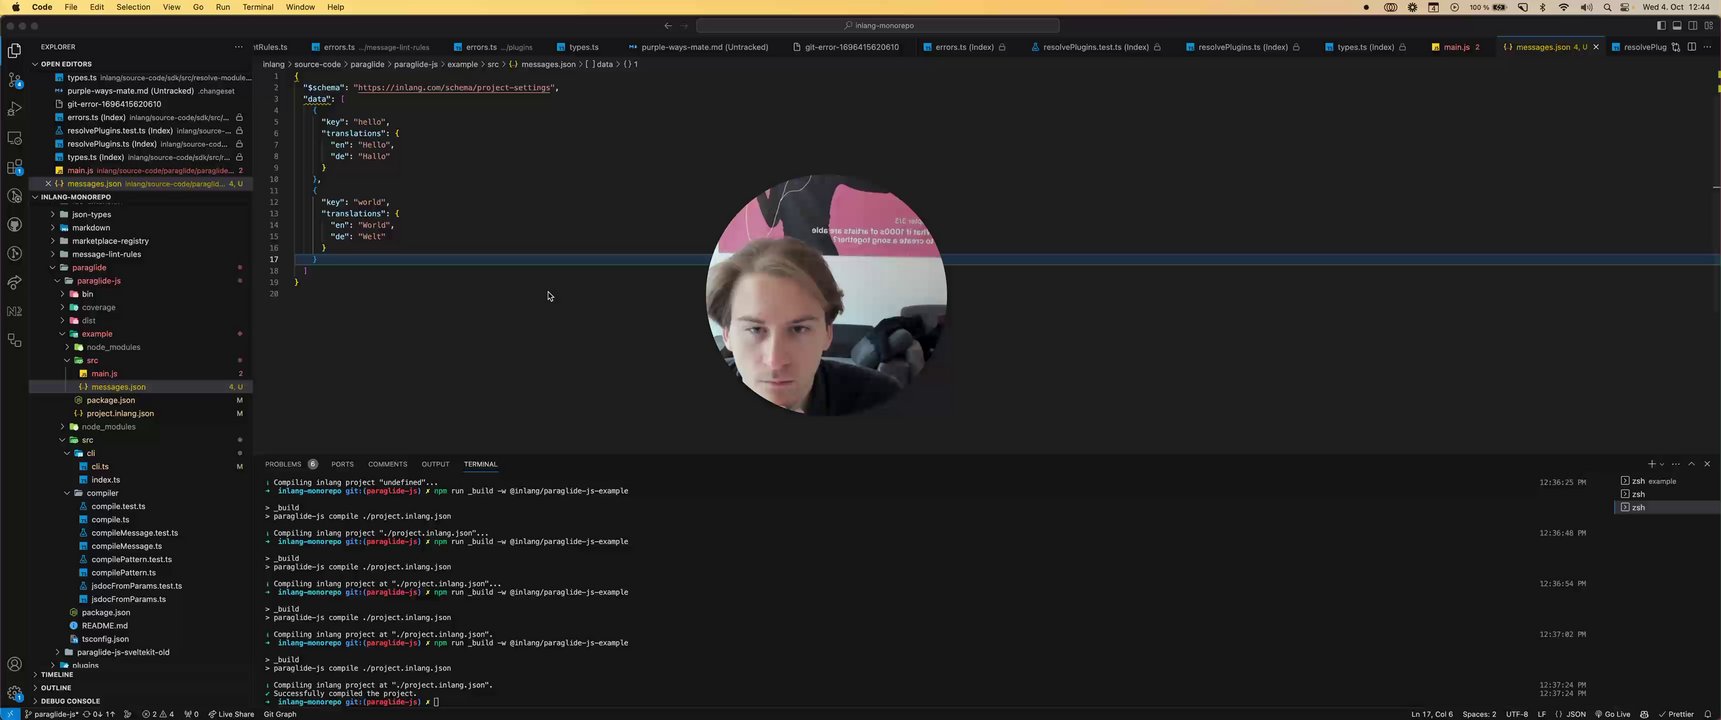This screenshot has width=1721, height=720.
Task: Open new terminal launch profile dropdown
Action: click(x=1662, y=464)
